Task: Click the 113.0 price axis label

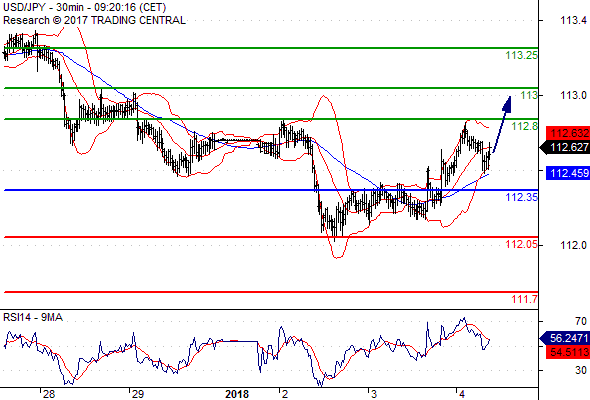Action: (573, 96)
